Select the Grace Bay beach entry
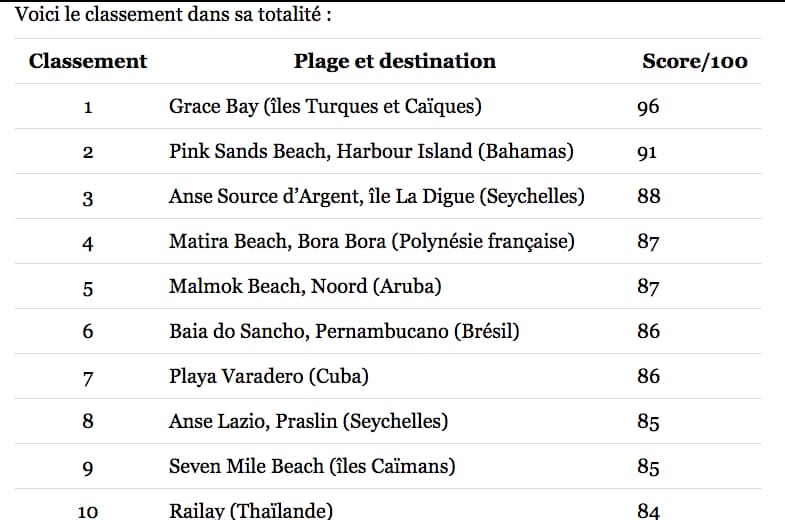785x520 pixels. pos(325,106)
